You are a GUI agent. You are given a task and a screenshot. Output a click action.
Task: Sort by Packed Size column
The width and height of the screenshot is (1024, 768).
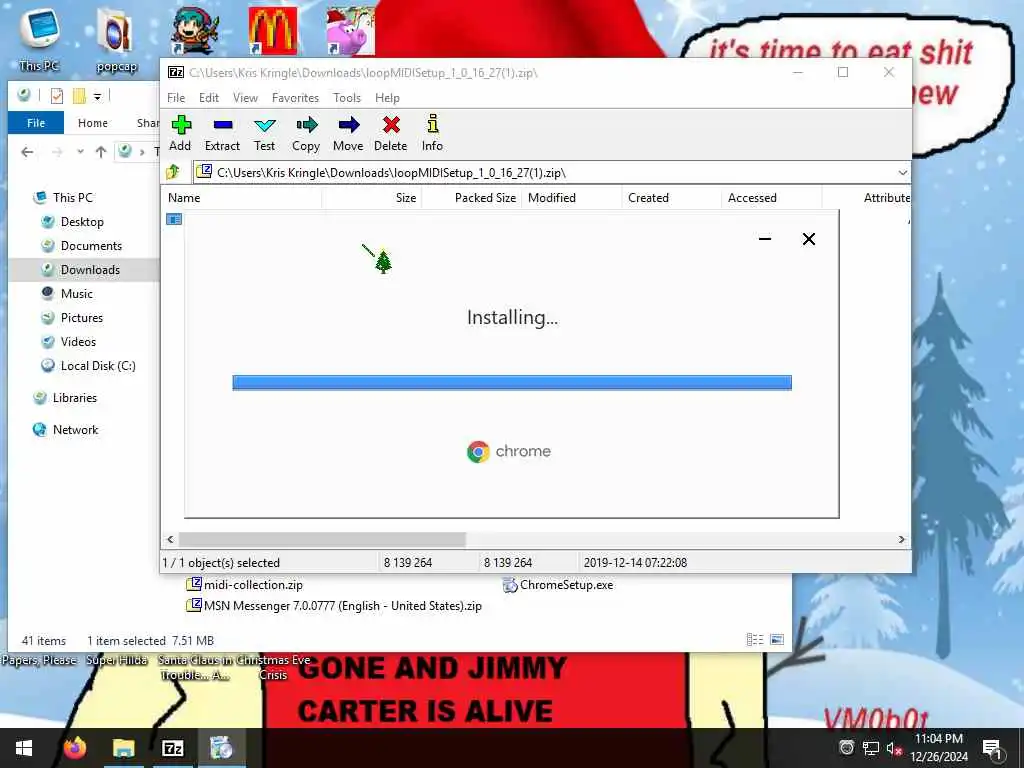[472, 198]
